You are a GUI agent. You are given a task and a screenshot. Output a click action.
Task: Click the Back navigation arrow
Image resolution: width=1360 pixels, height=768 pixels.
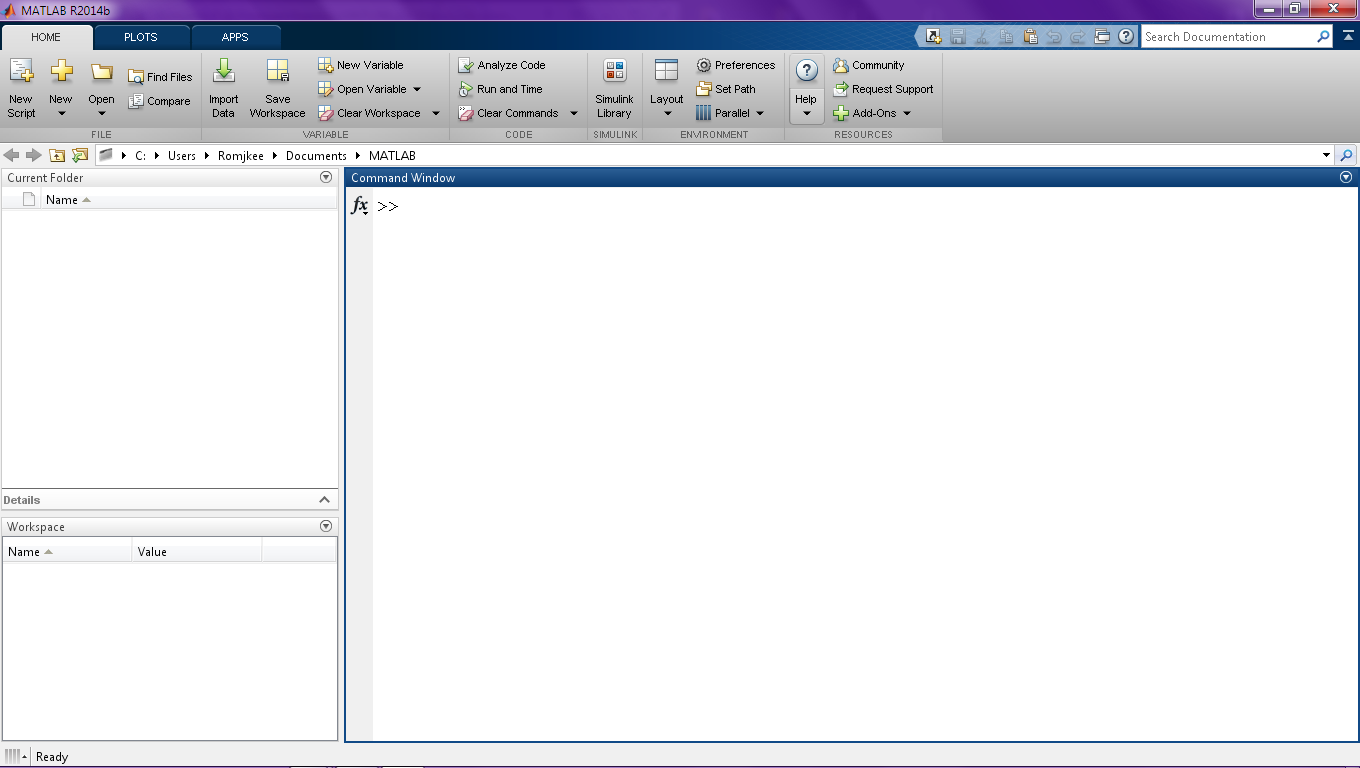[12, 155]
